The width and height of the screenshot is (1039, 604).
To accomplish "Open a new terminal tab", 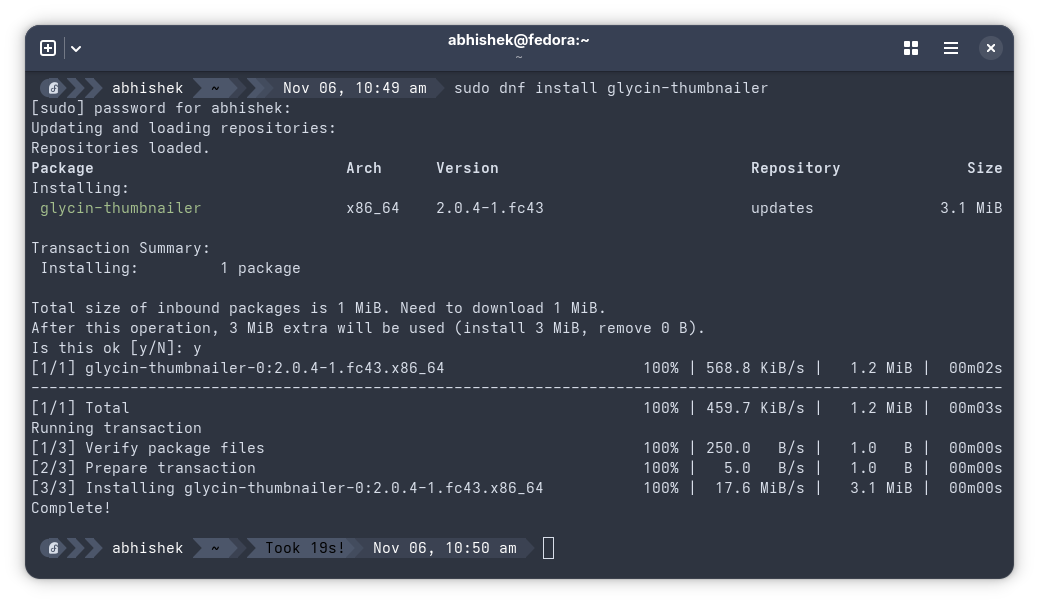I will [47, 47].
